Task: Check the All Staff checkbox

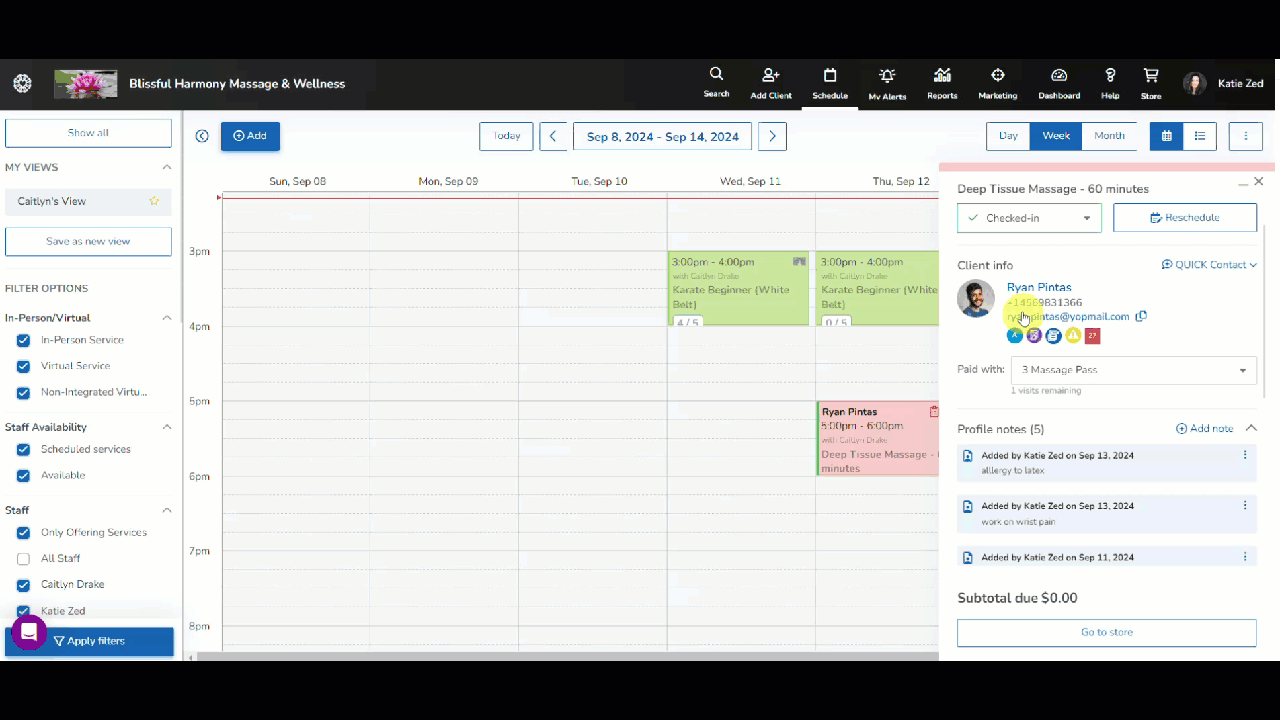Action: coord(23,559)
